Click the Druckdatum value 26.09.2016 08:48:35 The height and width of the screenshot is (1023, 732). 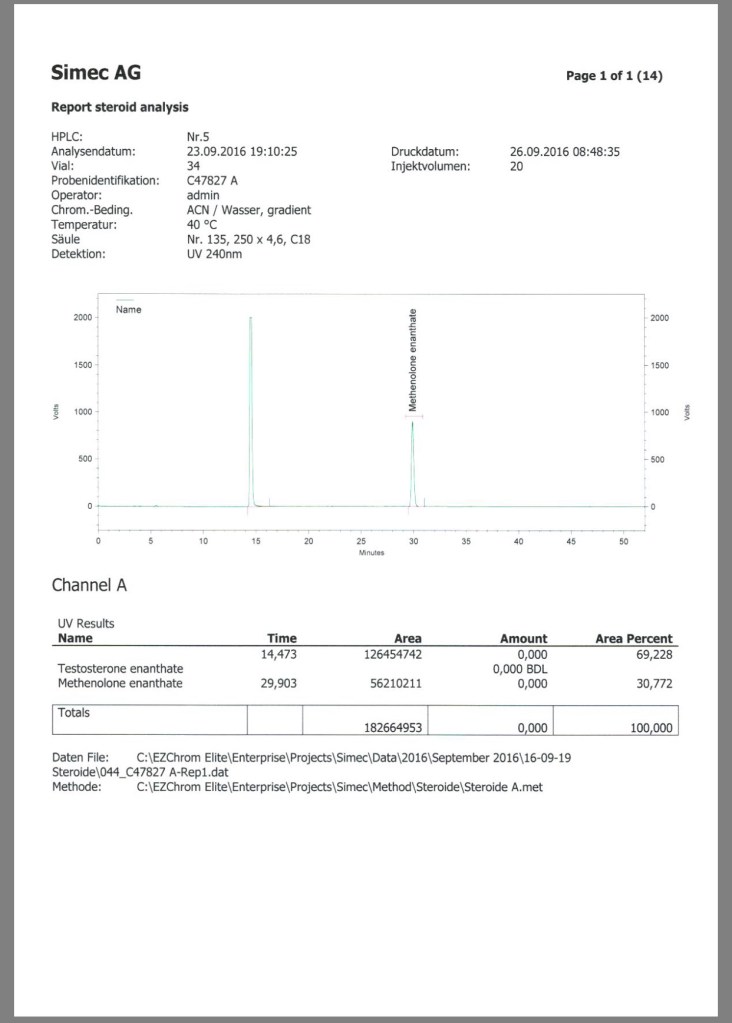point(579,152)
